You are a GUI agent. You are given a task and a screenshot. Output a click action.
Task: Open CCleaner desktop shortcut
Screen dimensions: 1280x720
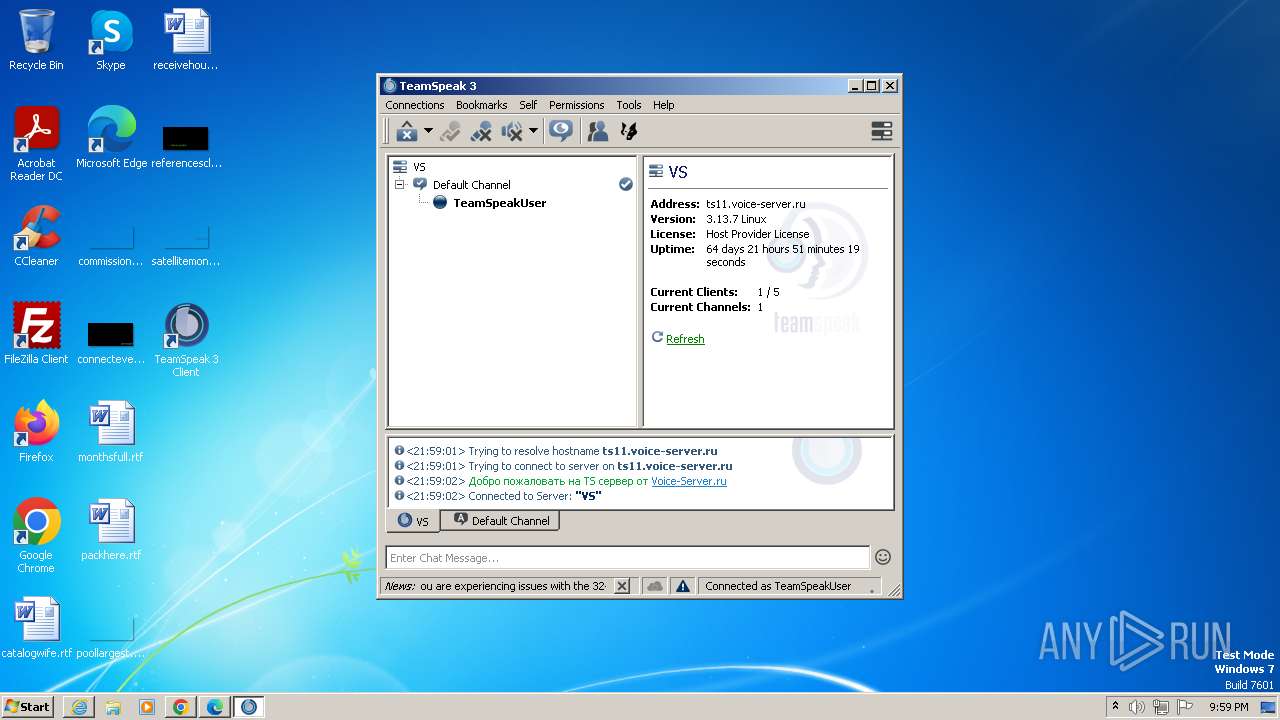coord(36,236)
